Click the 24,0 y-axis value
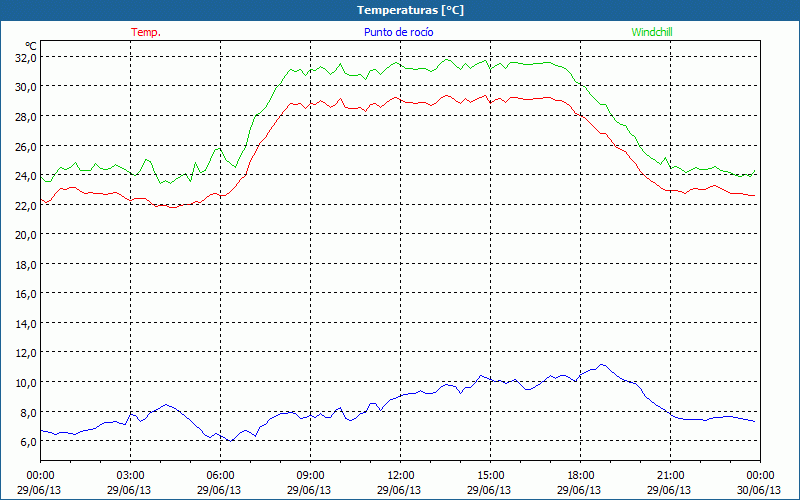Viewport: 800px width, 500px height. (x=26, y=176)
